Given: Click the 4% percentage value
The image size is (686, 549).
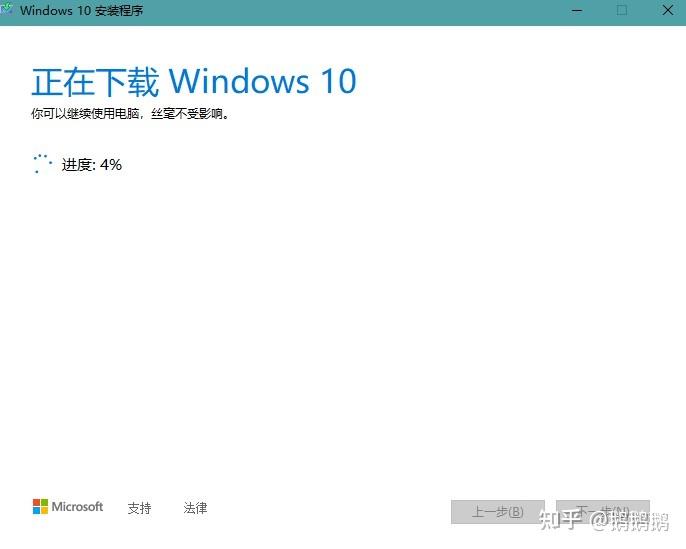Looking at the screenshot, I should click(111, 164).
